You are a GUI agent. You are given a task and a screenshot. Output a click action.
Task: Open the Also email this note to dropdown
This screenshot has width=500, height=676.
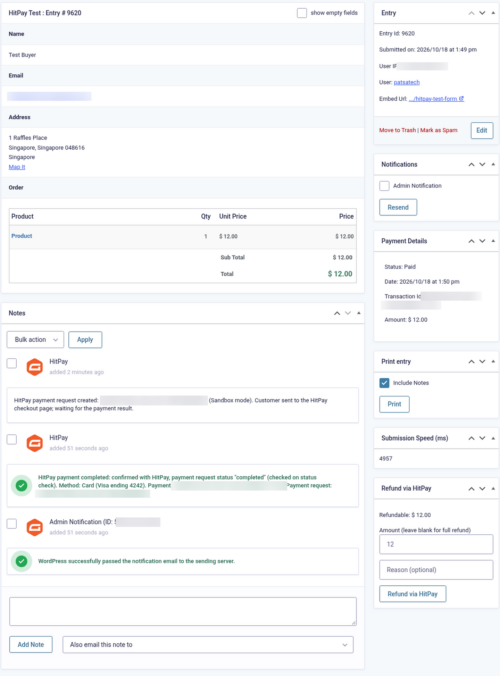pos(208,645)
